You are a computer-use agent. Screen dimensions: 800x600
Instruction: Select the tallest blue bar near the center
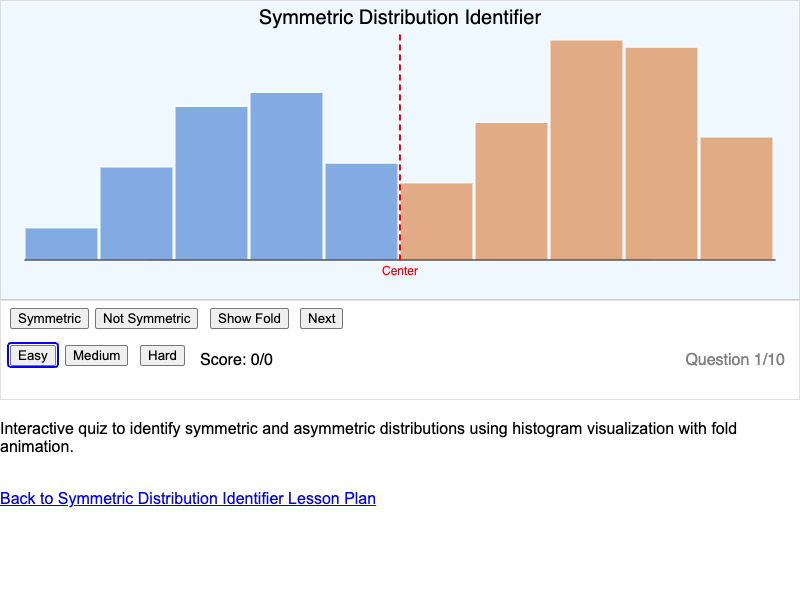click(x=286, y=175)
